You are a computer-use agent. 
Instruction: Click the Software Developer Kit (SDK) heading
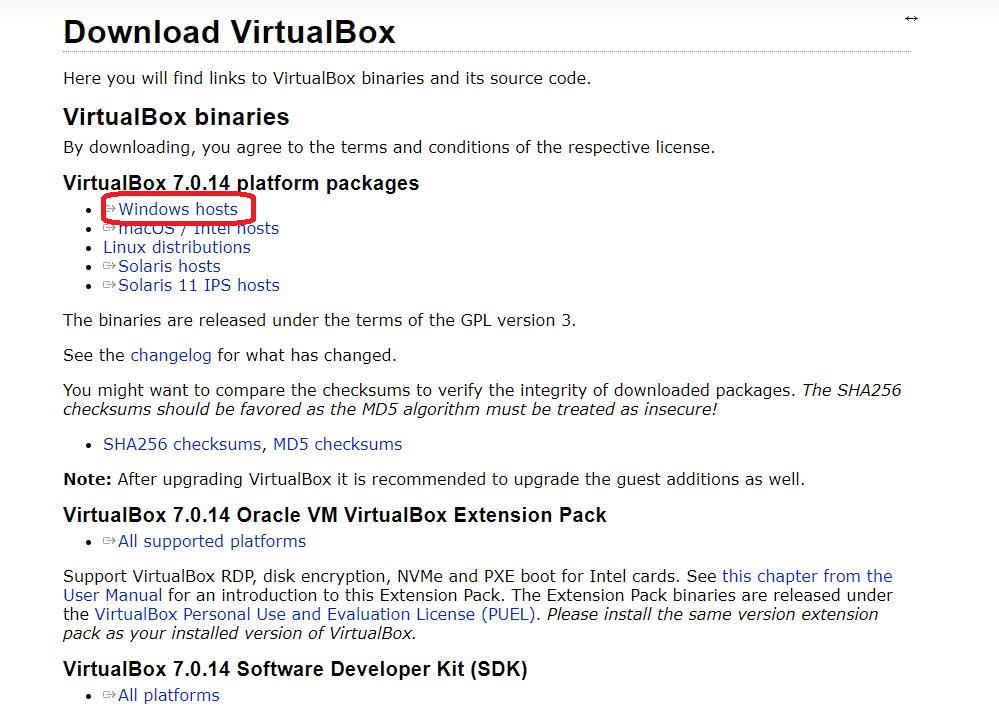click(x=295, y=669)
